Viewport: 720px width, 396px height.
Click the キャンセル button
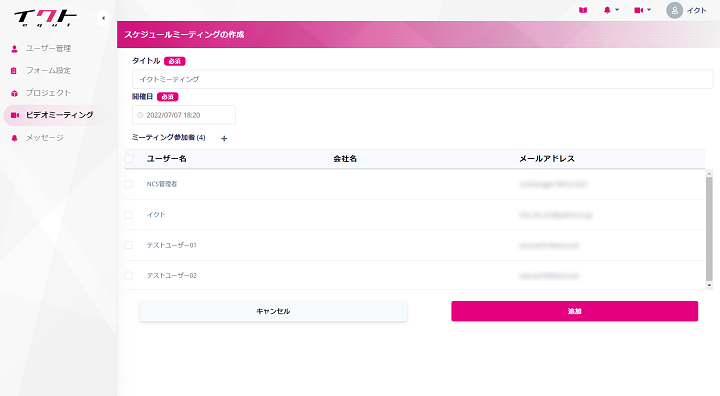pos(273,311)
